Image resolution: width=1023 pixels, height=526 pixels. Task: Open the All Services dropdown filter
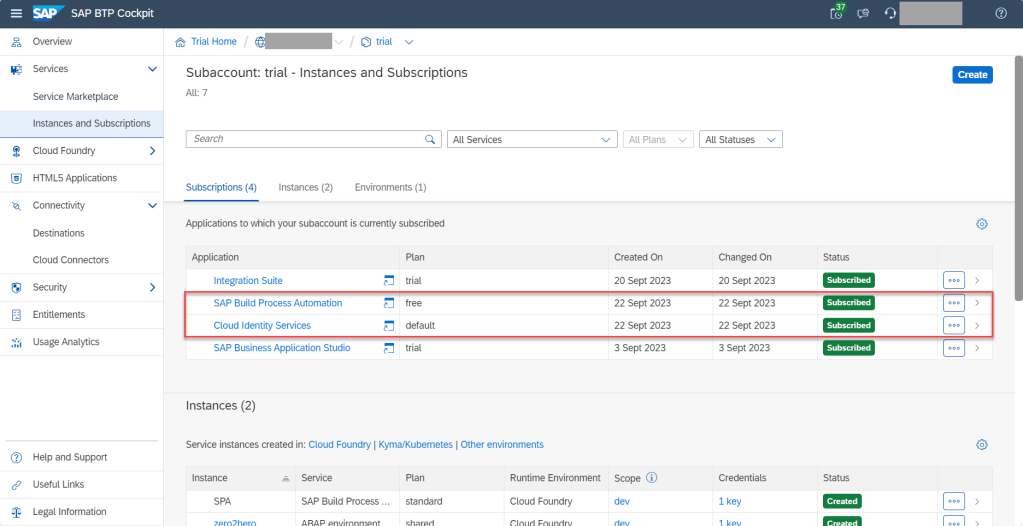(x=532, y=140)
